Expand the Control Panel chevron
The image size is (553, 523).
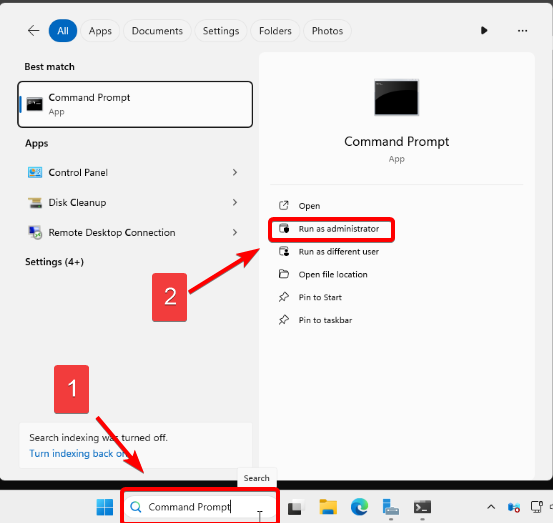point(235,172)
